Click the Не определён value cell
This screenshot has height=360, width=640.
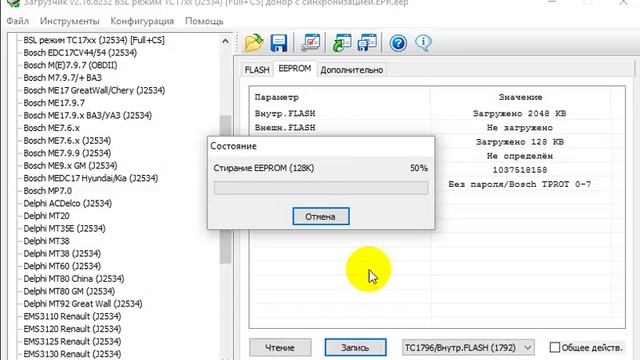(520, 156)
